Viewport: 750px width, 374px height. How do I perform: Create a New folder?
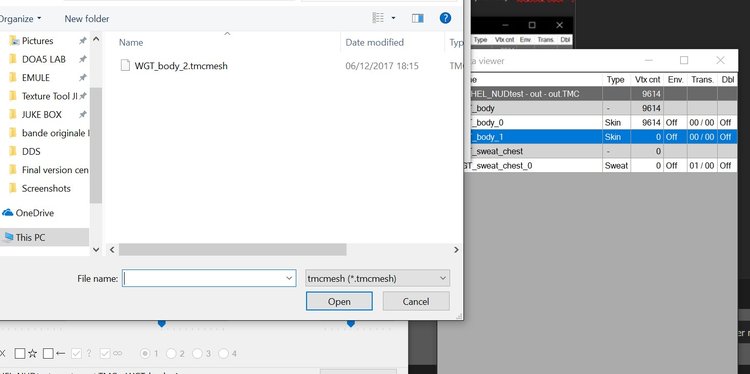coord(87,19)
